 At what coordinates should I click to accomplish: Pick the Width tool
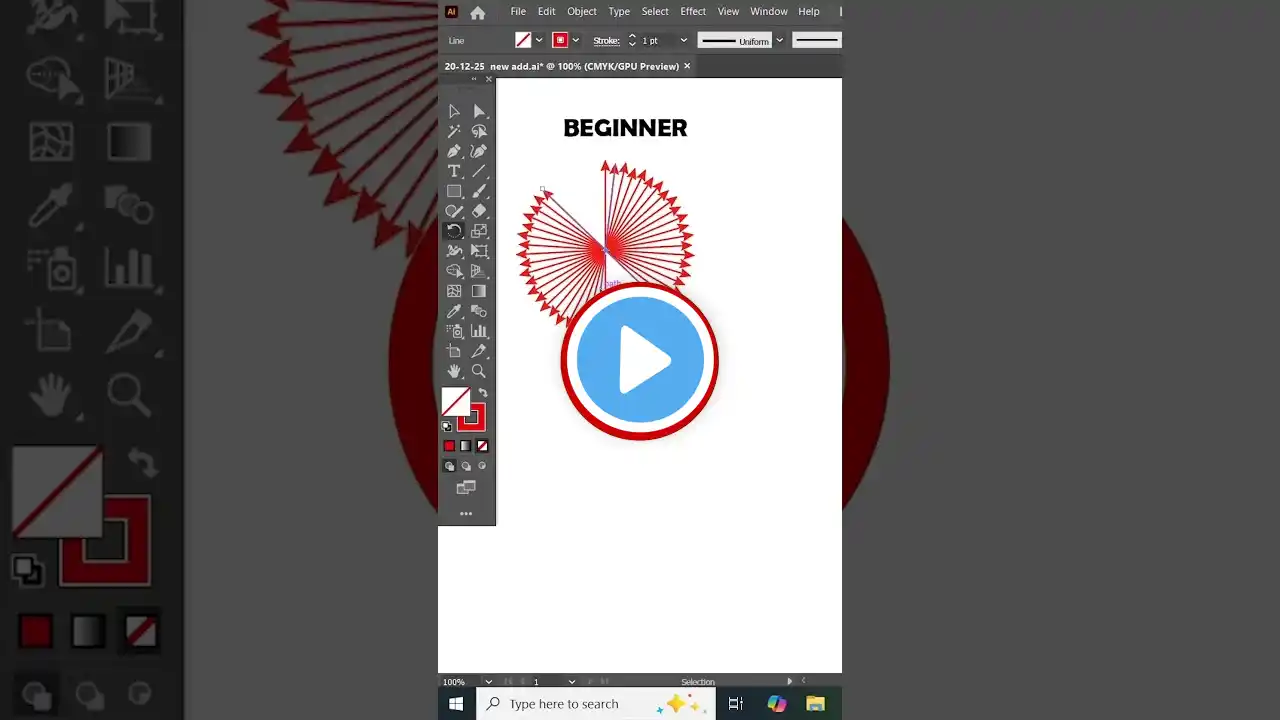454,251
